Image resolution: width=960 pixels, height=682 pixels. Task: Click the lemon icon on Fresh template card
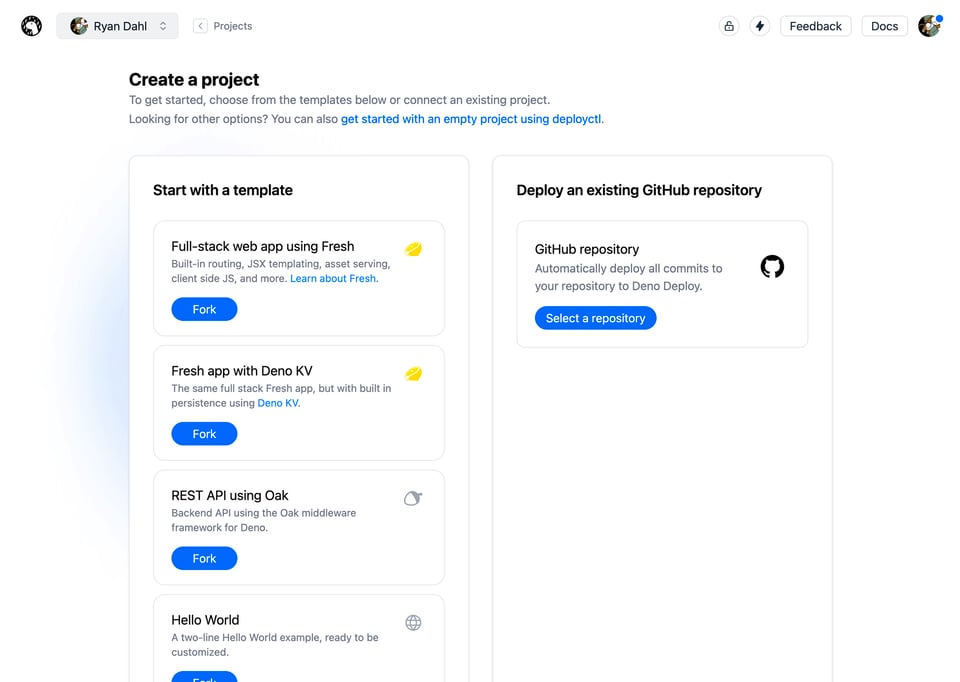[413, 249]
